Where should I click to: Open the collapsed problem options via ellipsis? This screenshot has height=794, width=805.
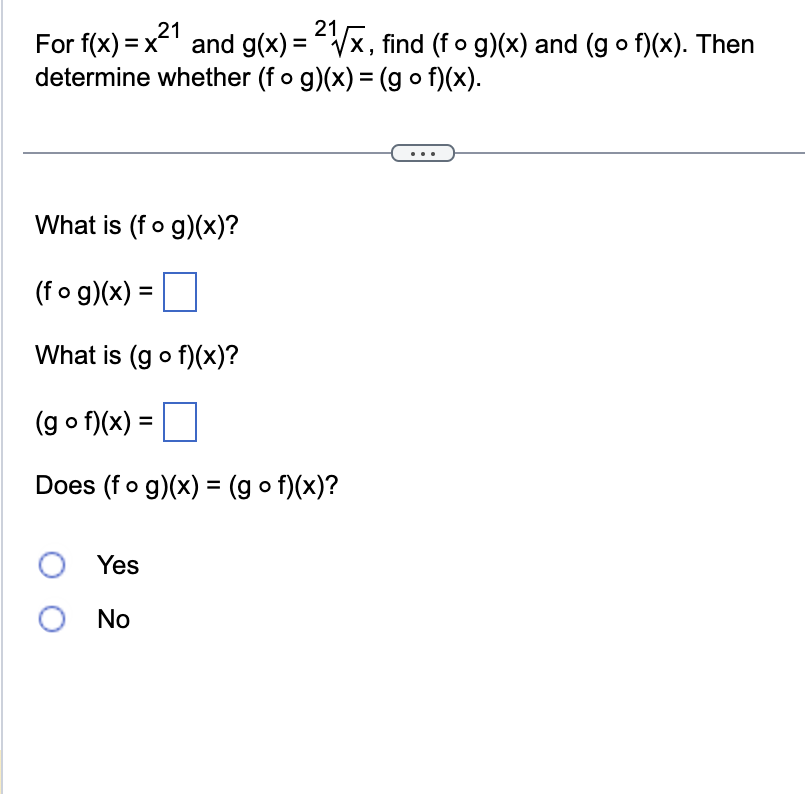point(423,151)
